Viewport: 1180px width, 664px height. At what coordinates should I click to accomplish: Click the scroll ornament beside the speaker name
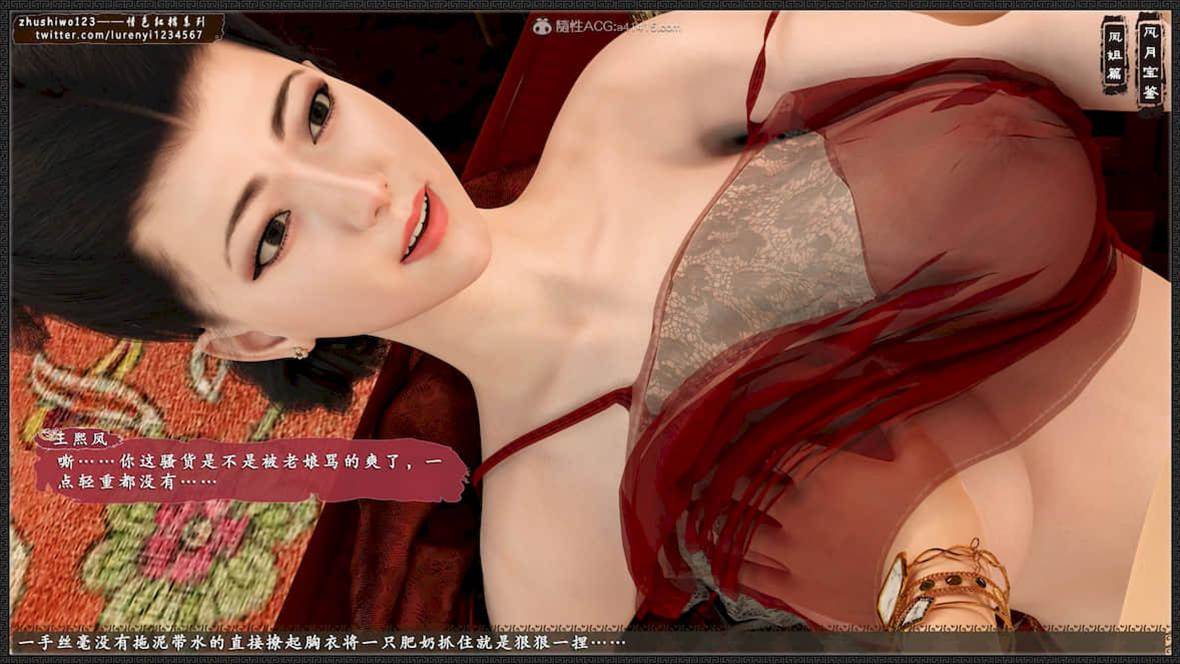coord(46,436)
